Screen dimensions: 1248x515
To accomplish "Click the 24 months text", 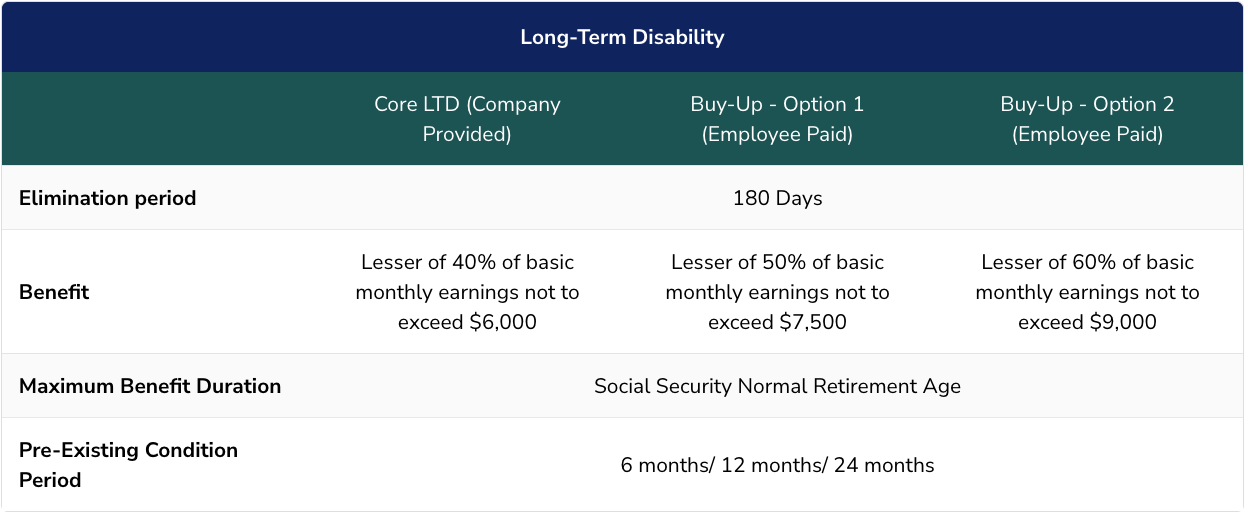I will (x=885, y=465).
